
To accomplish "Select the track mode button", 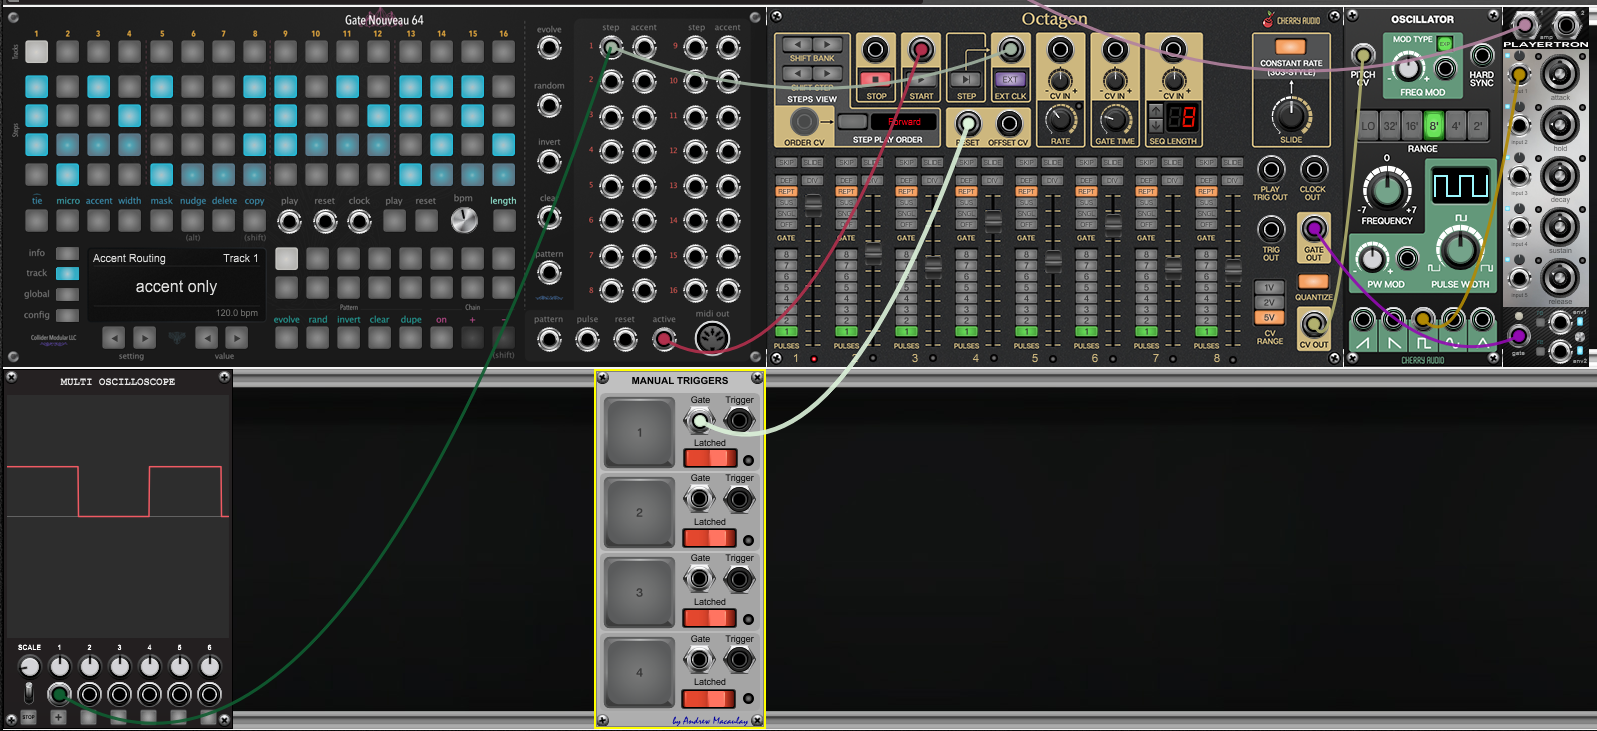I will click(x=67, y=273).
